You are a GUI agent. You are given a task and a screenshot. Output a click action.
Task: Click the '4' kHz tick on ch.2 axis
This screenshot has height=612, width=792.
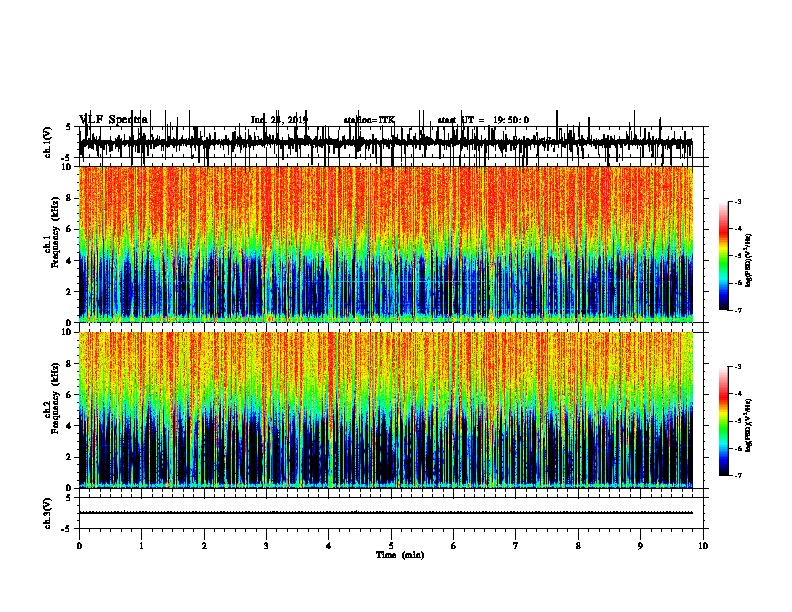tap(70, 426)
